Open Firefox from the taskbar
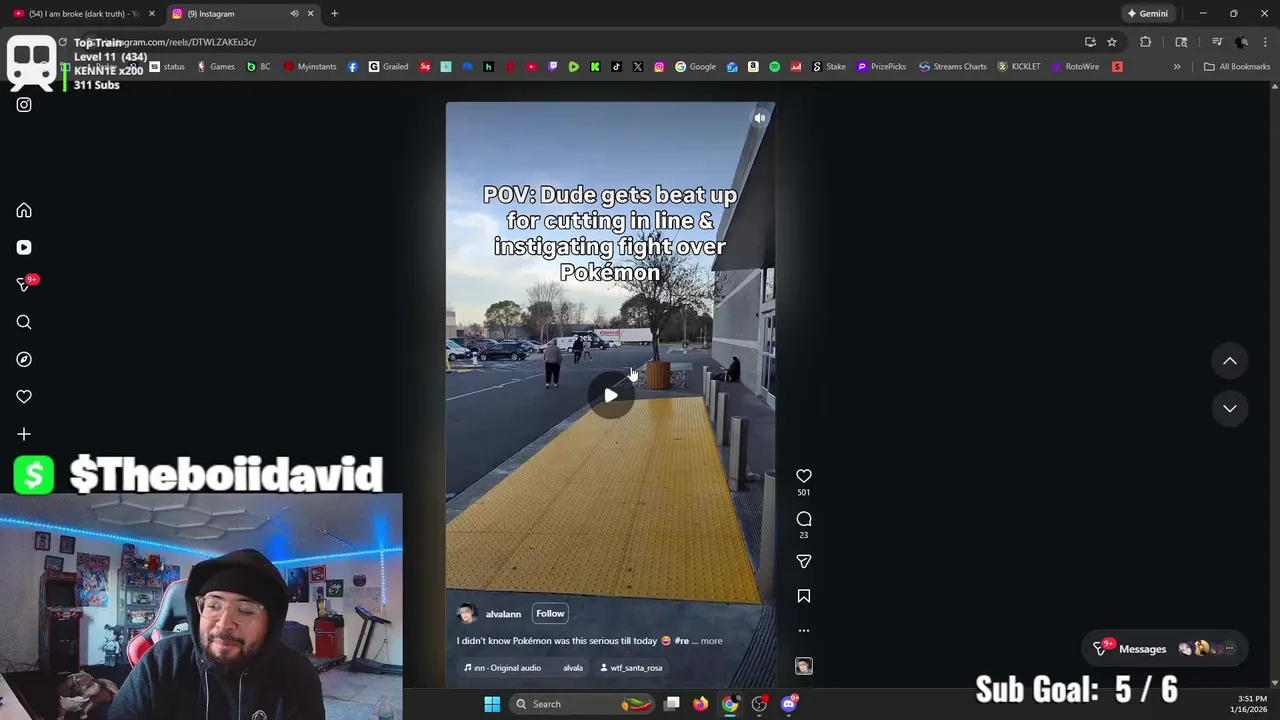 (x=701, y=704)
